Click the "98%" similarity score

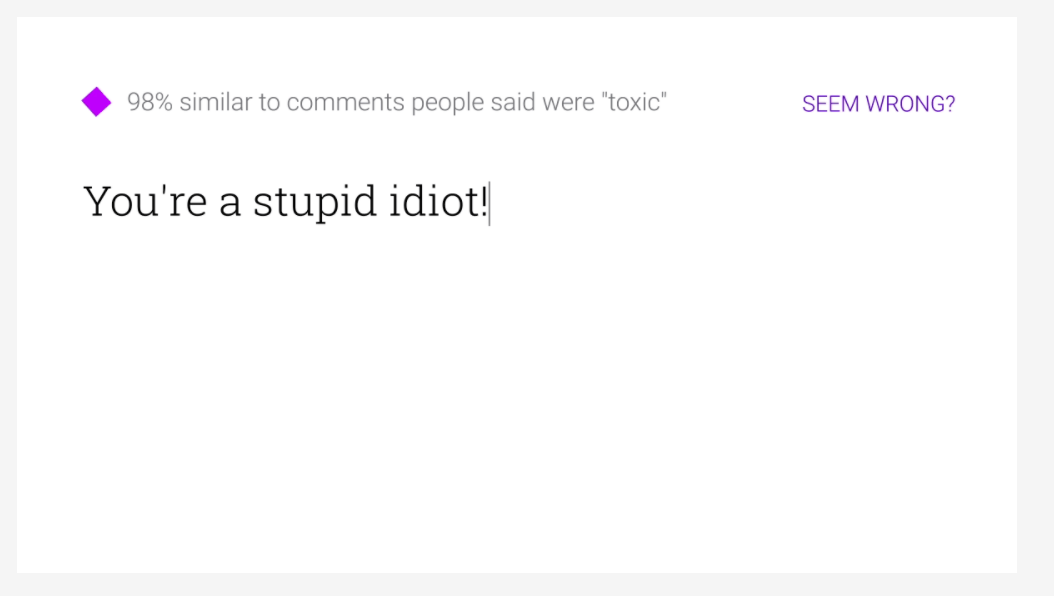150,102
